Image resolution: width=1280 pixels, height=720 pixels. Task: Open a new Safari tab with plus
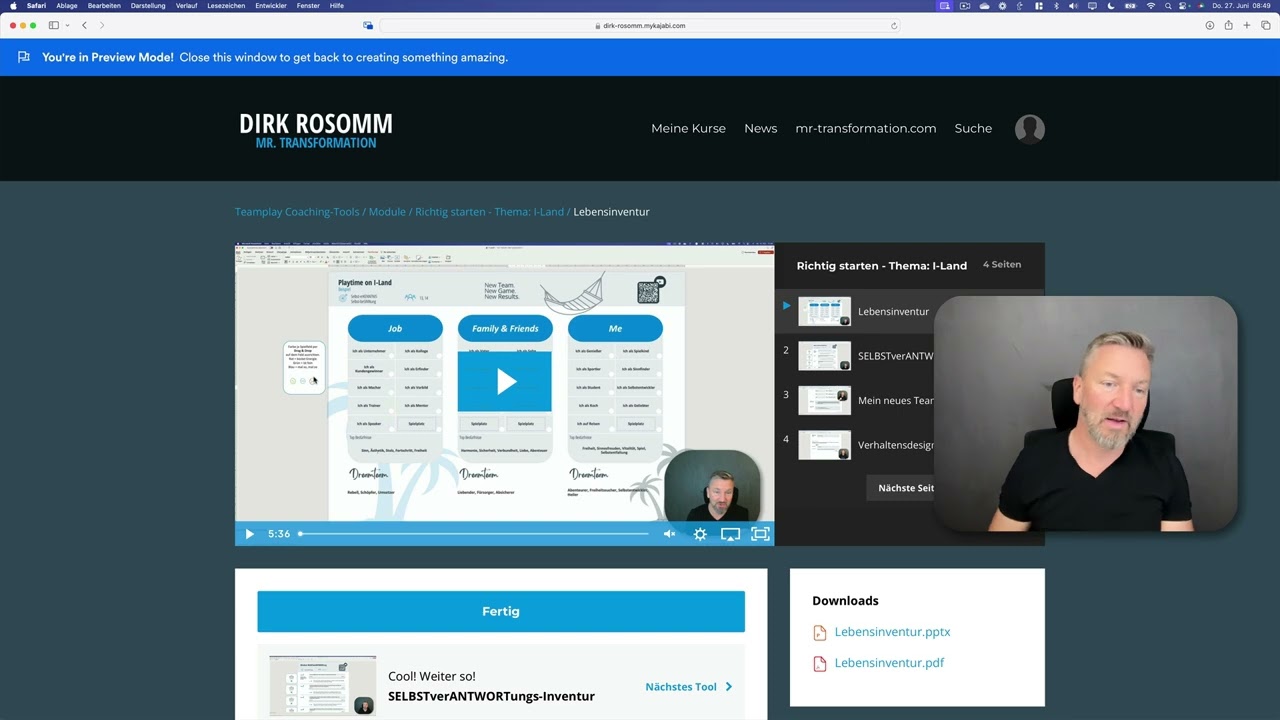click(1246, 25)
